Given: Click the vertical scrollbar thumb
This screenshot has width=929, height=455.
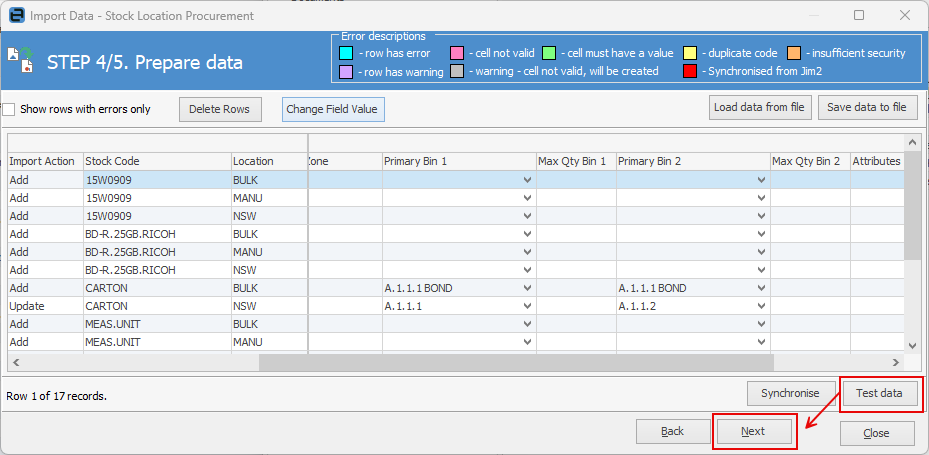Looking at the screenshot, I should [911, 205].
